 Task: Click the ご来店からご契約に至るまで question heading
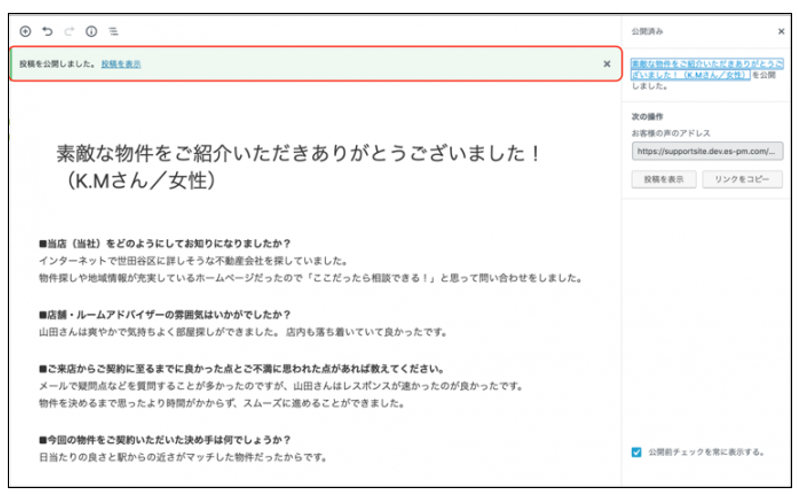[x=242, y=368]
